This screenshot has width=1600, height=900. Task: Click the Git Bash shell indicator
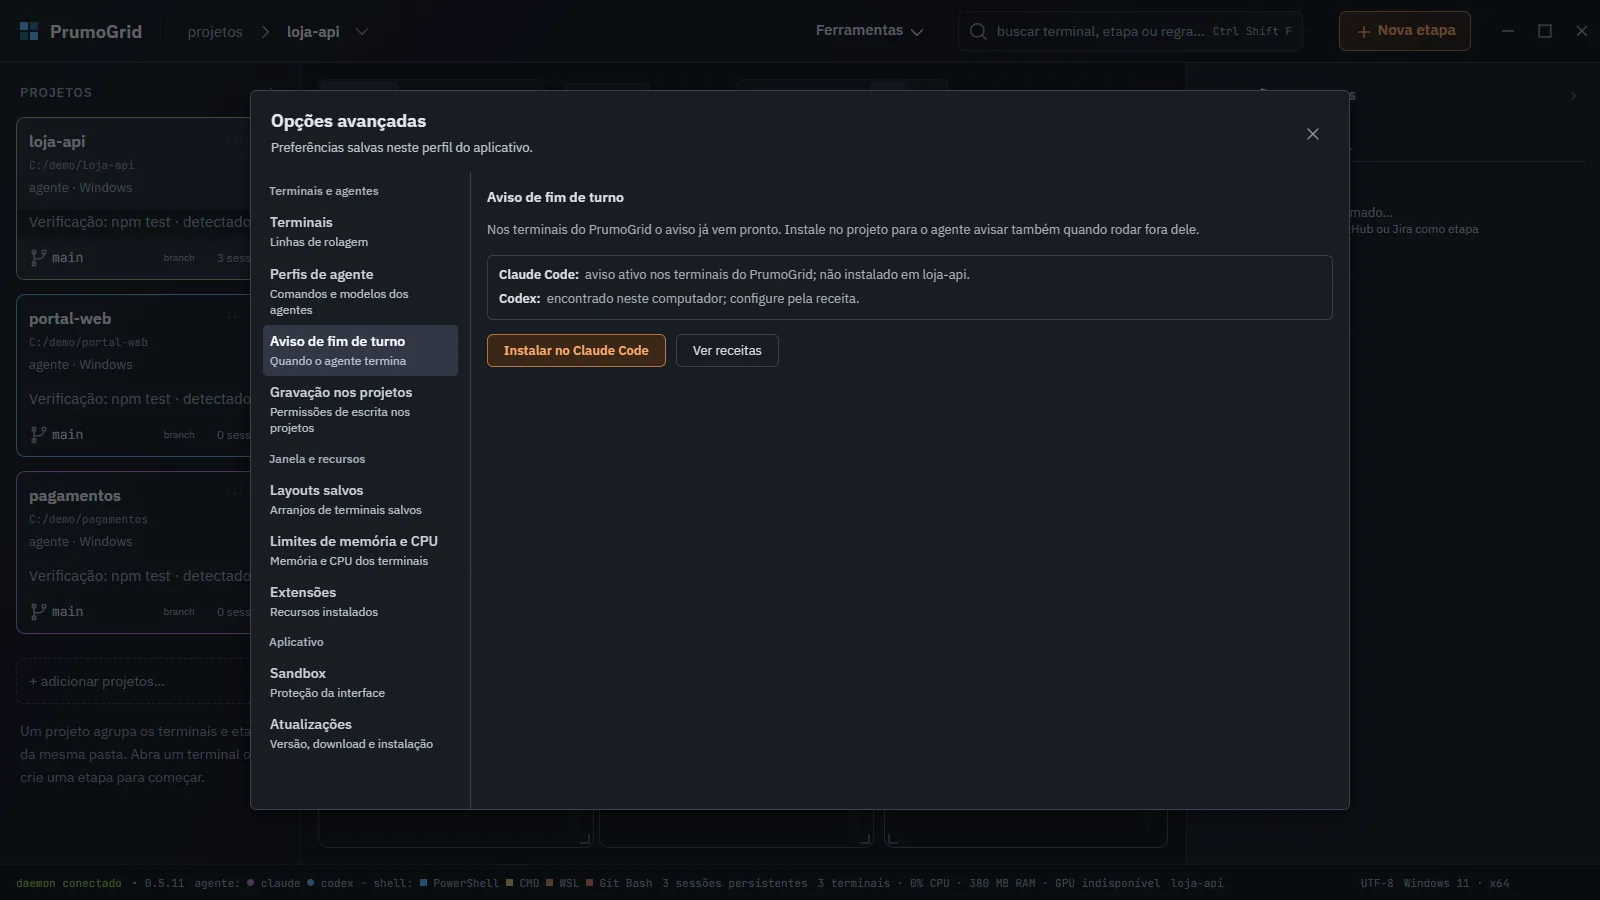click(x=619, y=883)
